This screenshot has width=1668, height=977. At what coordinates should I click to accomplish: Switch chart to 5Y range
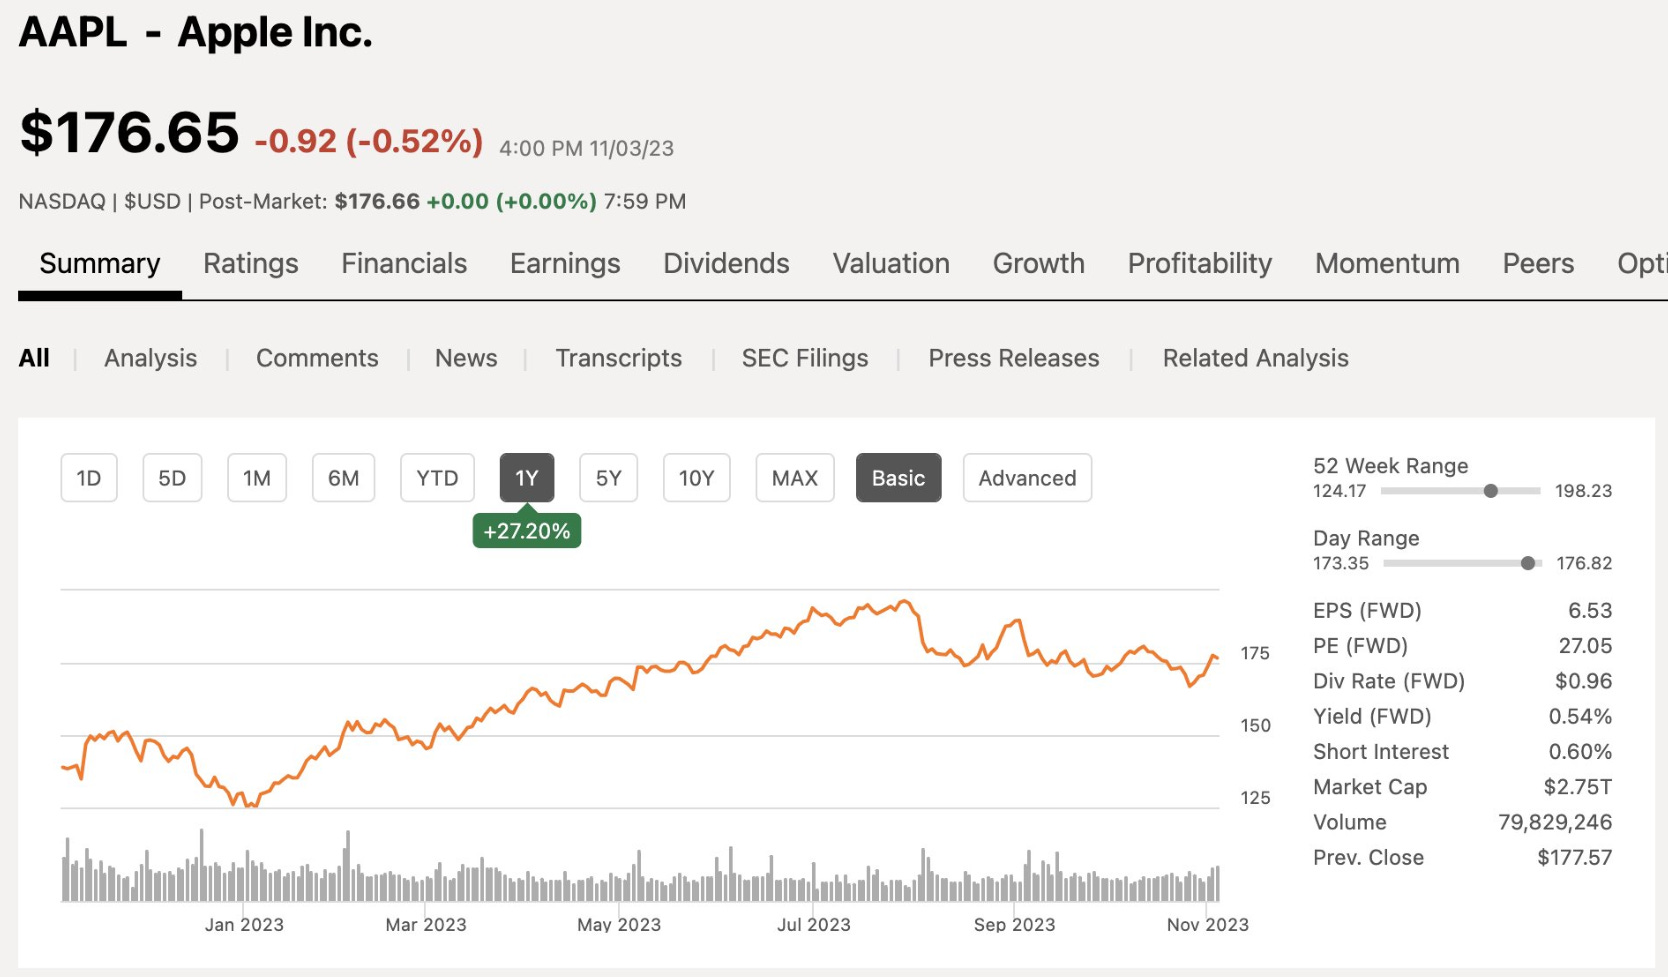coord(609,478)
